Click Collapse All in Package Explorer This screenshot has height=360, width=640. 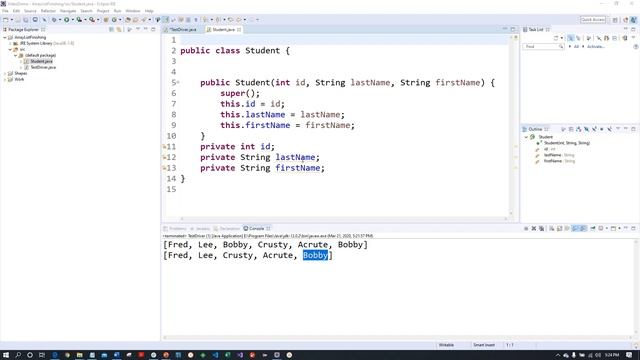click(111, 29)
